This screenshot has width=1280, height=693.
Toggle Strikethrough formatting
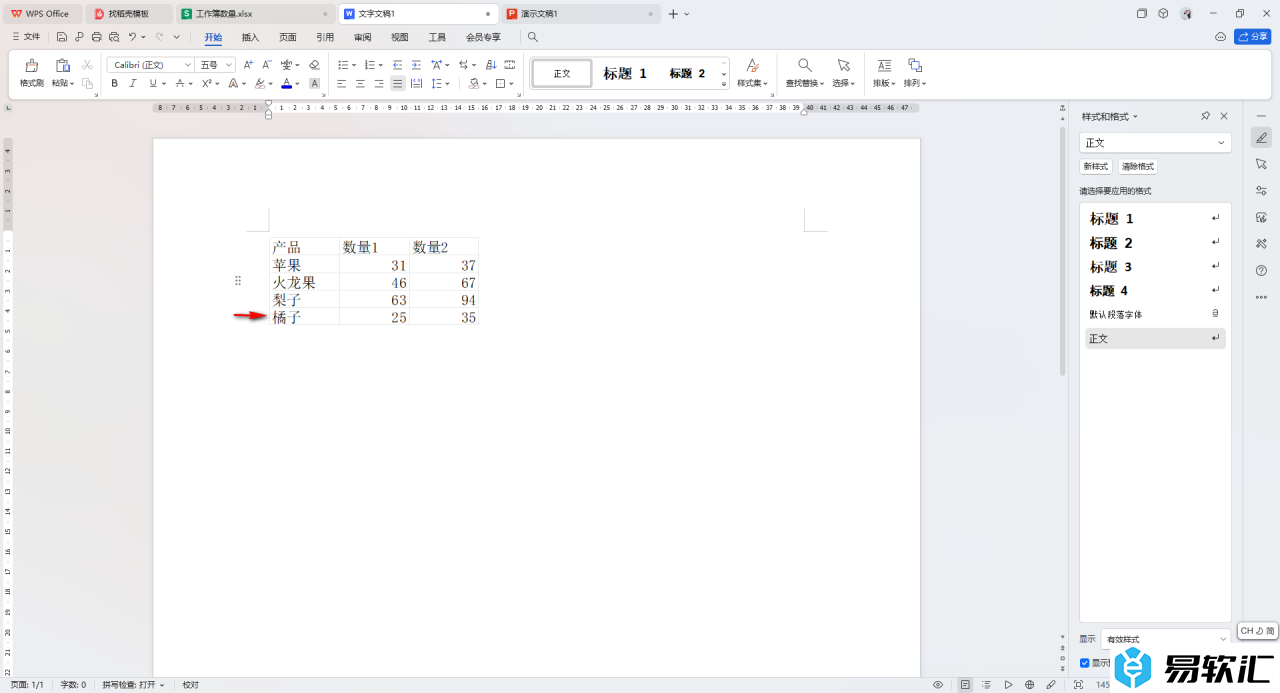coord(180,84)
